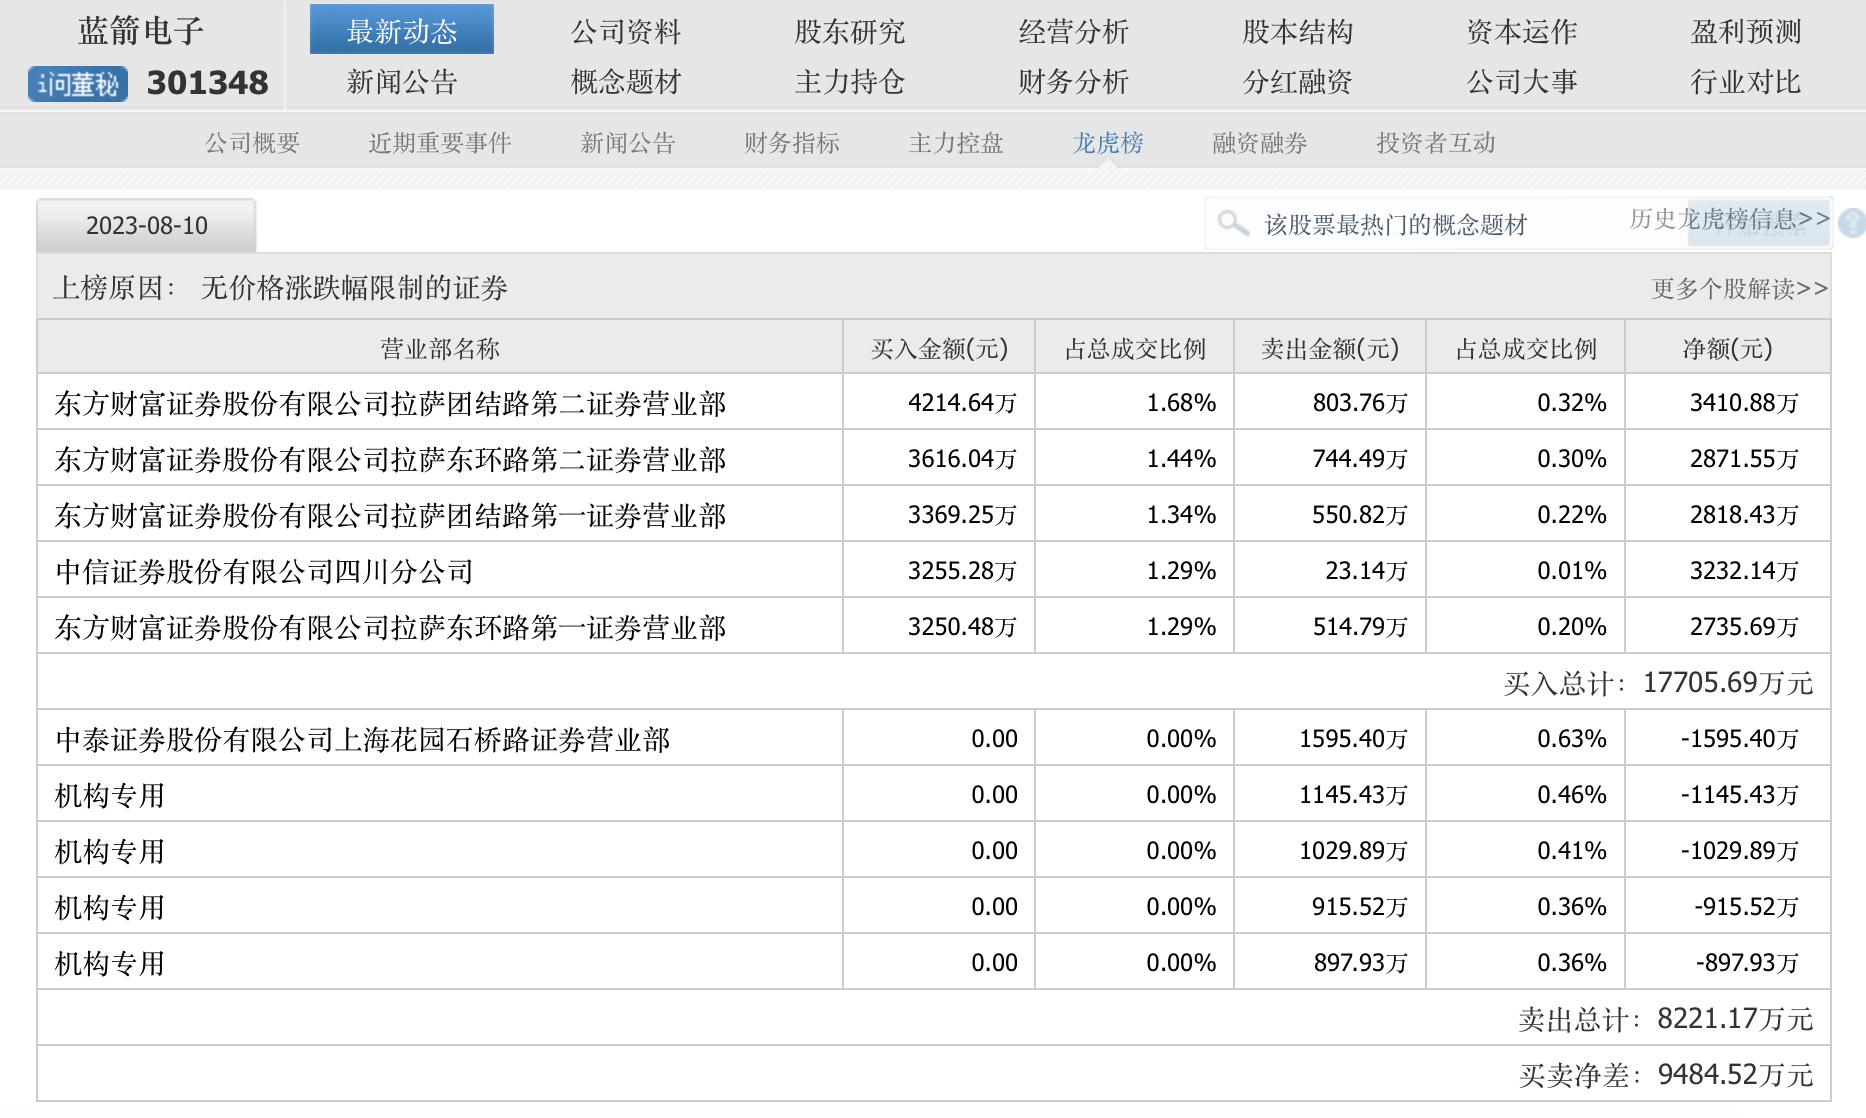Go to 股东研究 section
This screenshot has width=1866, height=1118.
tap(849, 31)
